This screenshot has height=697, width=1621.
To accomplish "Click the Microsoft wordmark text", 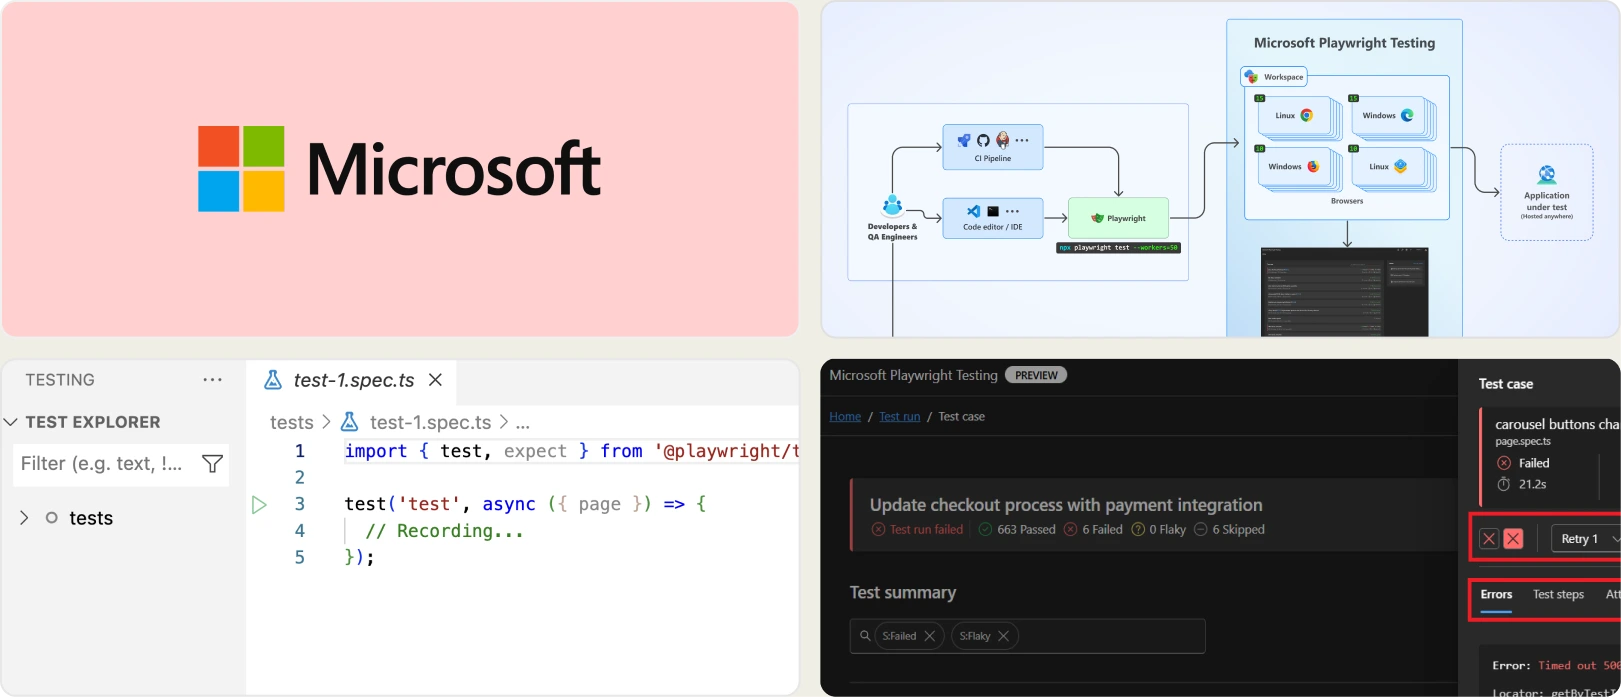I will click(x=453, y=169).
